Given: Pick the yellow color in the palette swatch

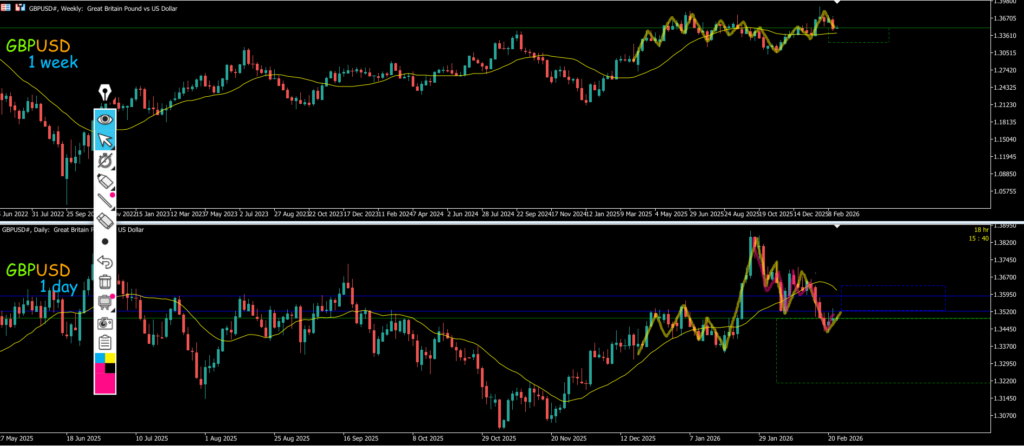Looking at the screenshot, I should pyautogui.click(x=111, y=357).
